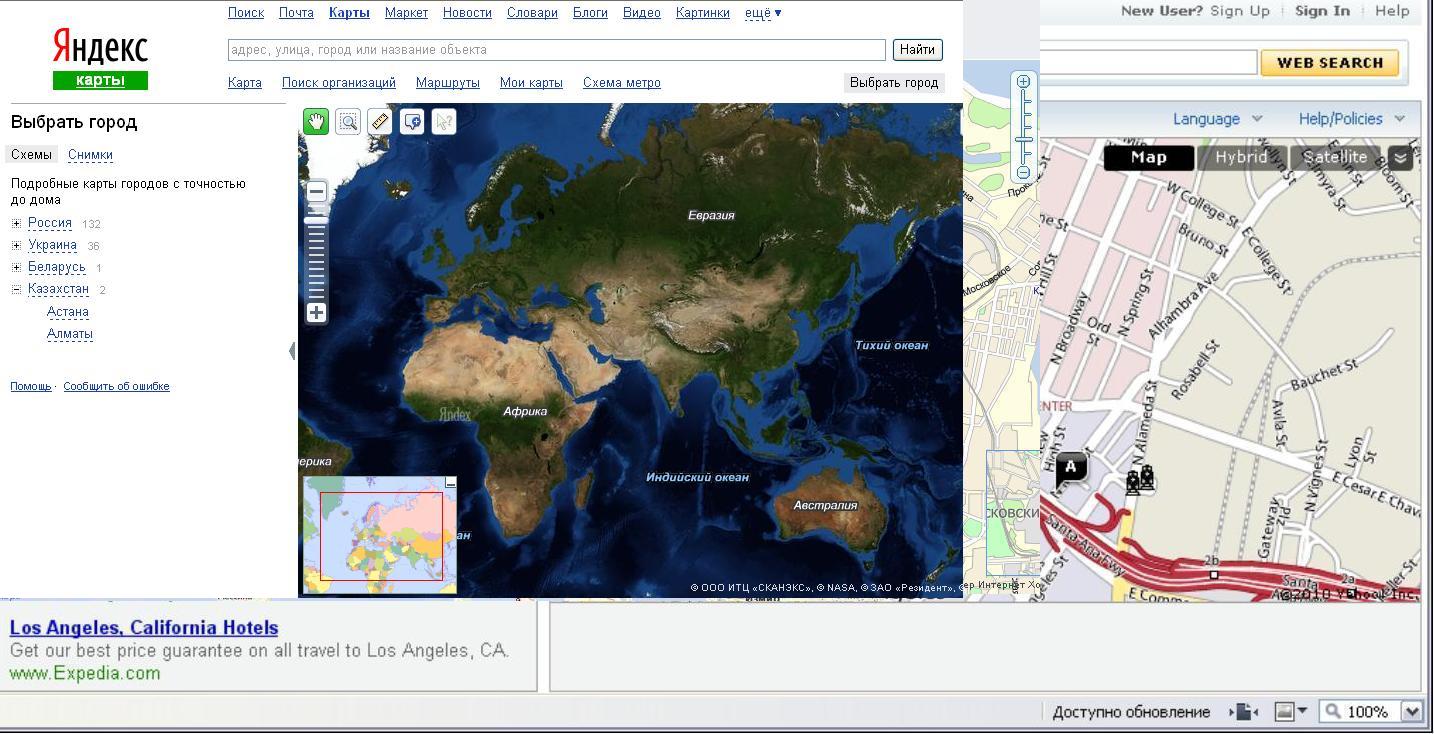Open the zoom 100% dropdown arrow
This screenshot has height=734, width=1434.
click(x=1411, y=711)
